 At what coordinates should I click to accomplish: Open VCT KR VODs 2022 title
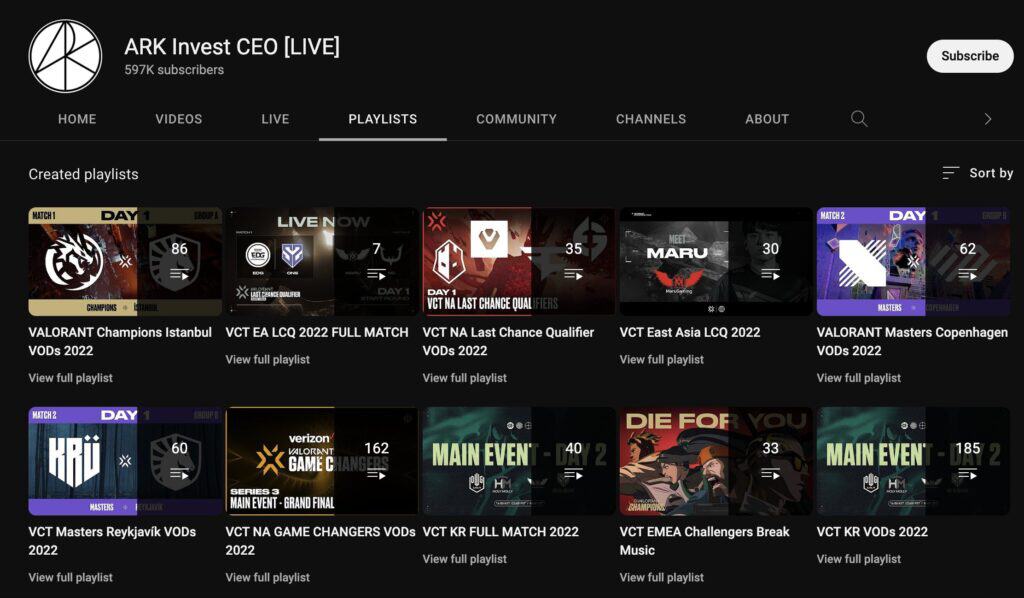click(x=872, y=532)
